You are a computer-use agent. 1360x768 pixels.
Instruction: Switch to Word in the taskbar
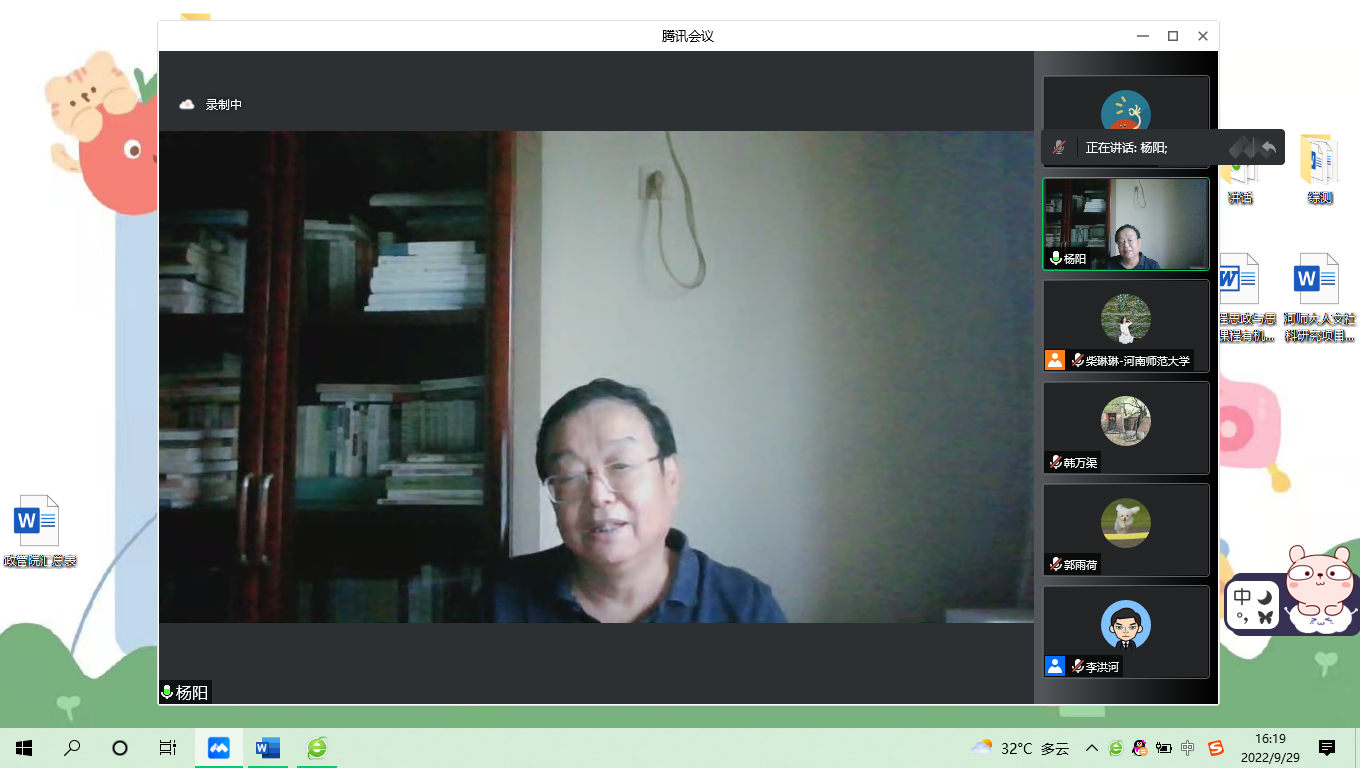tap(267, 748)
